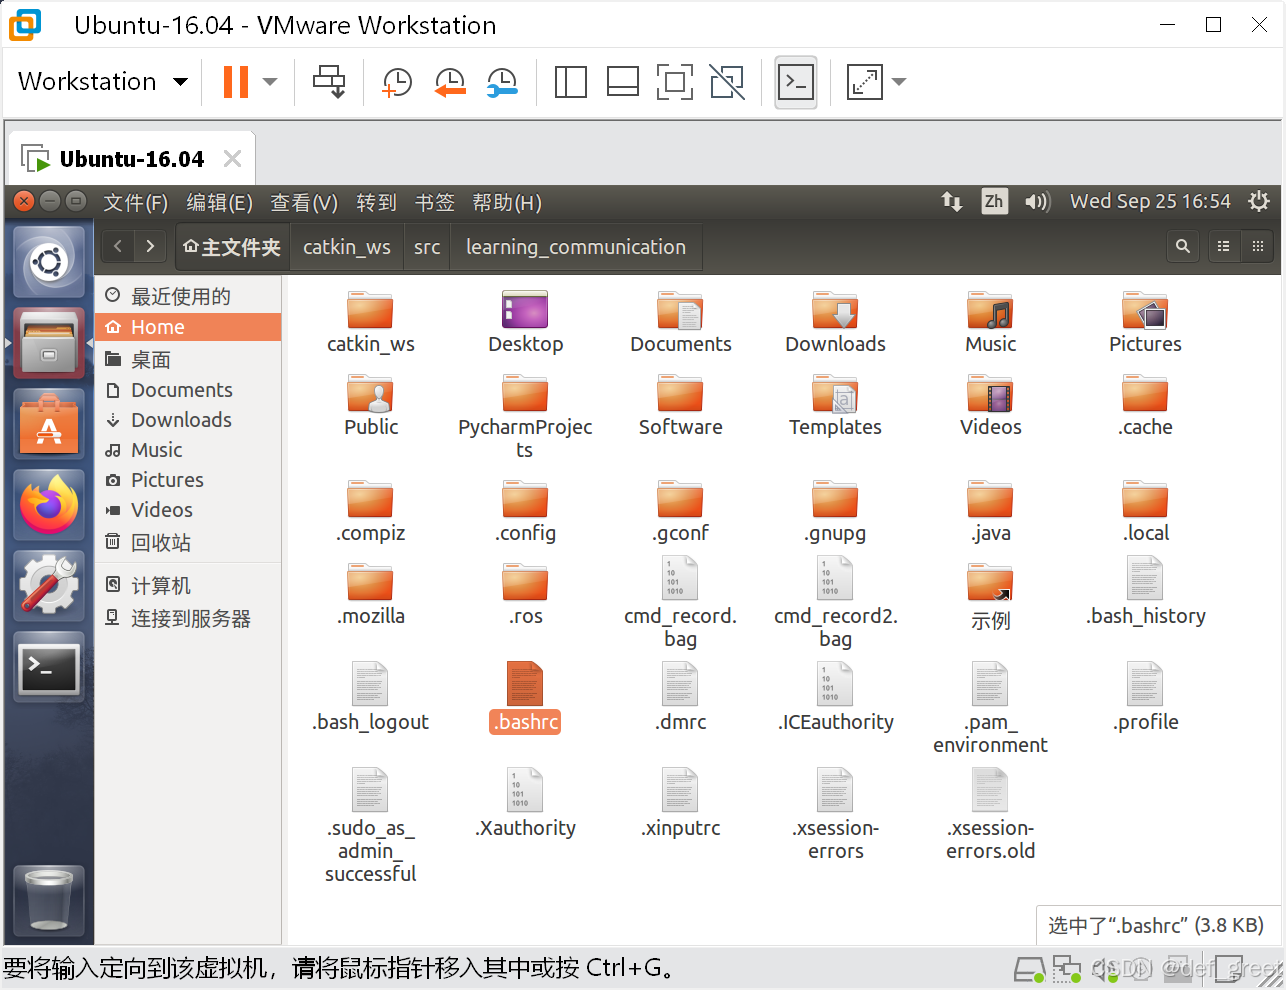Open the 书签 menu
This screenshot has width=1286, height=990.
click(435, 203)
